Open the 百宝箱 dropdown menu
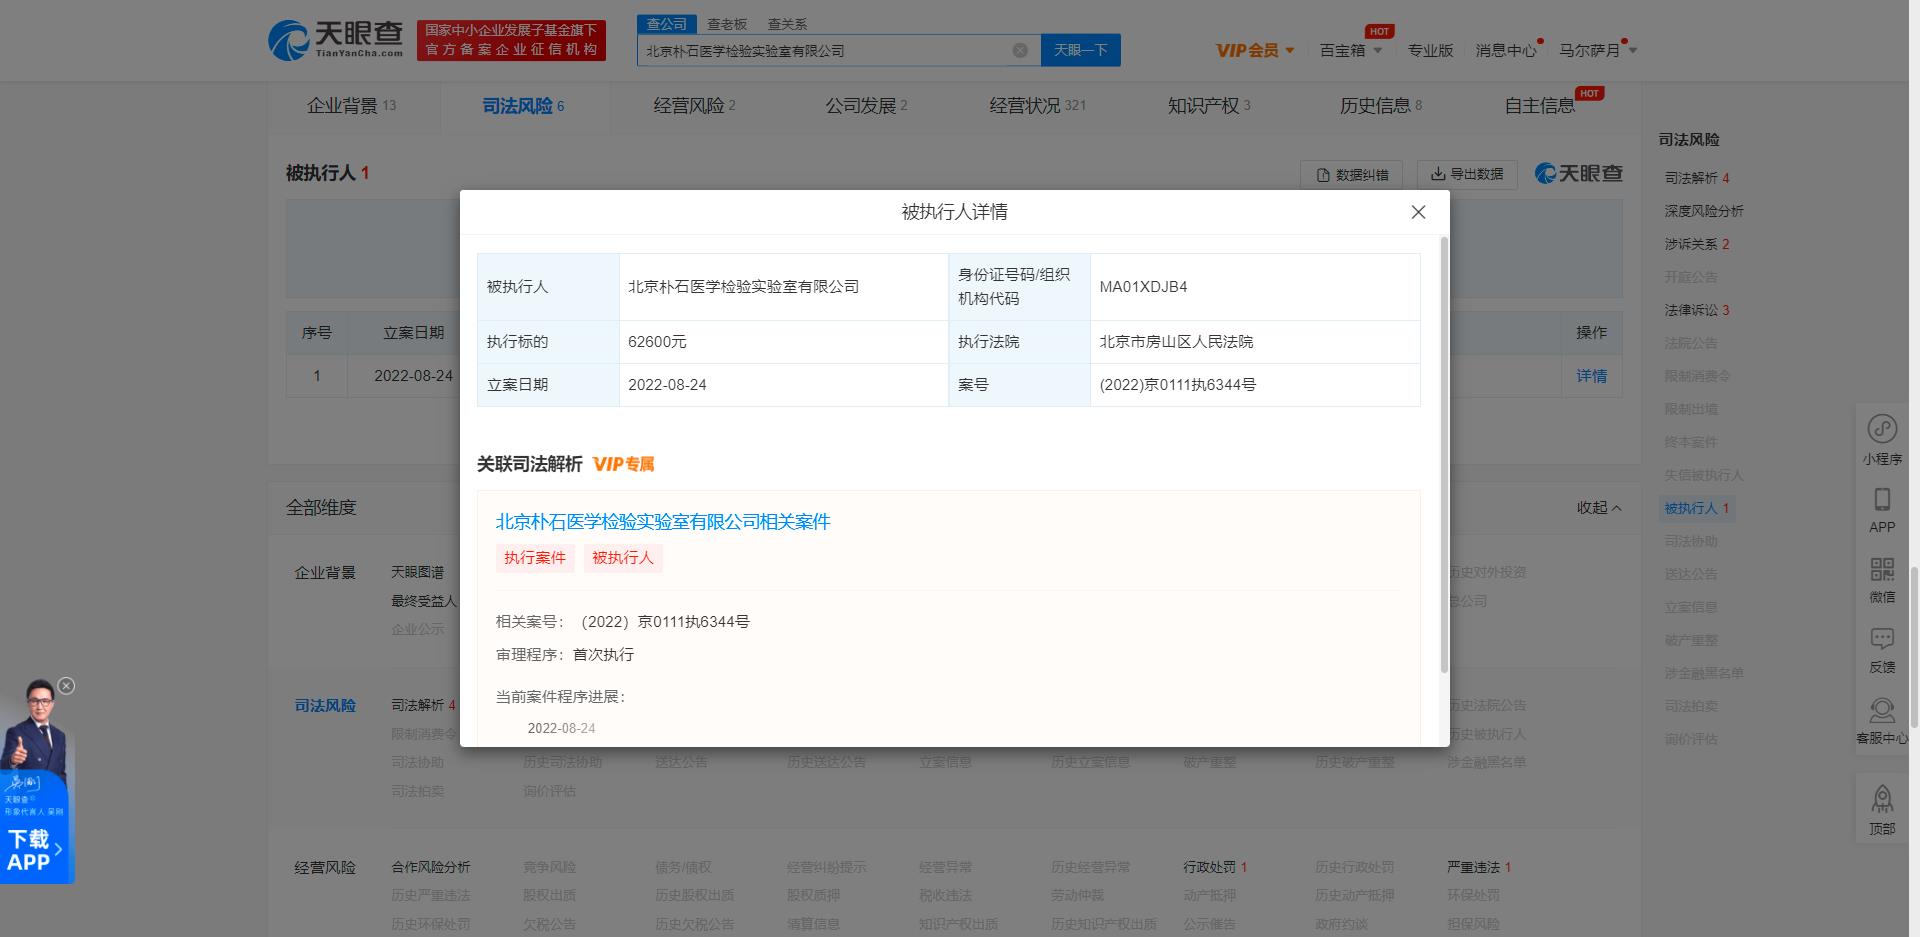Image resolution: width=1920 pixels, height=937 pixels. coord(1351,50)
